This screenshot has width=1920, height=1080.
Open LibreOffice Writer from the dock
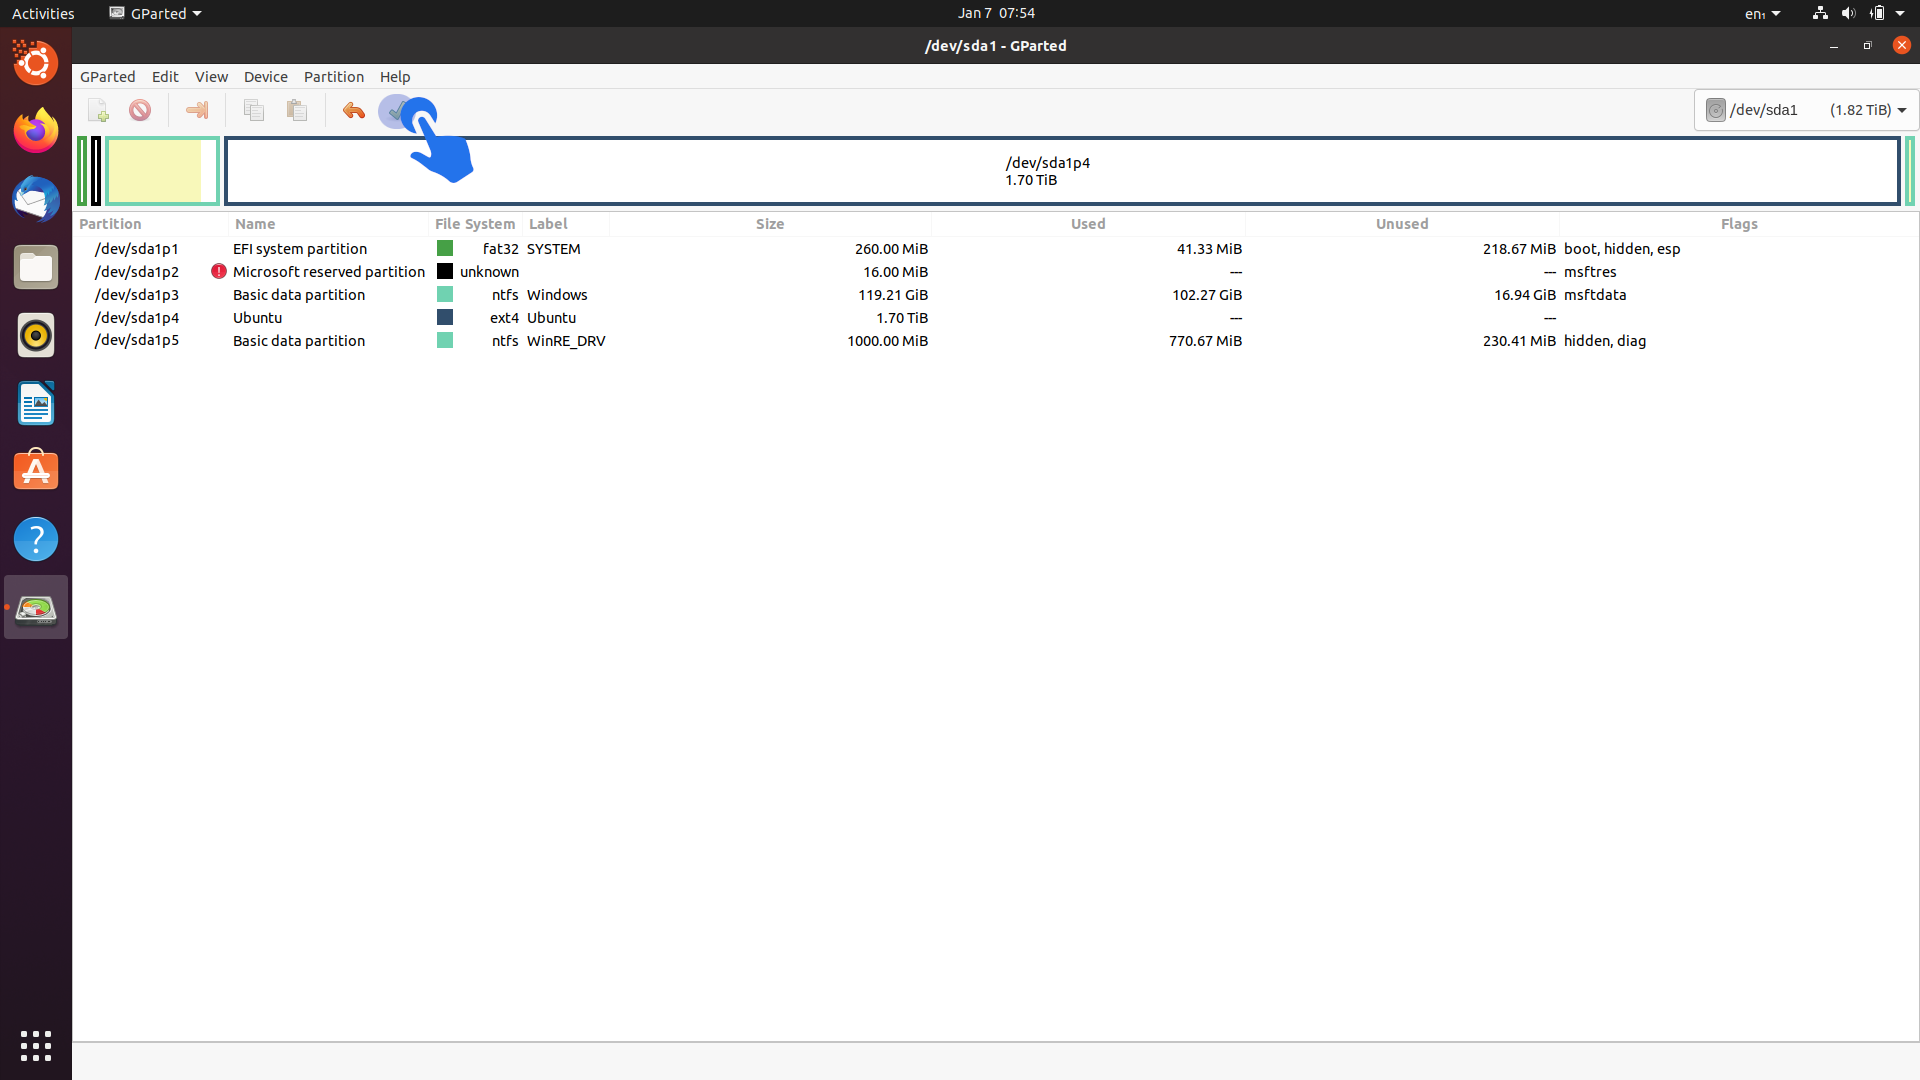(x=36, y=403)
